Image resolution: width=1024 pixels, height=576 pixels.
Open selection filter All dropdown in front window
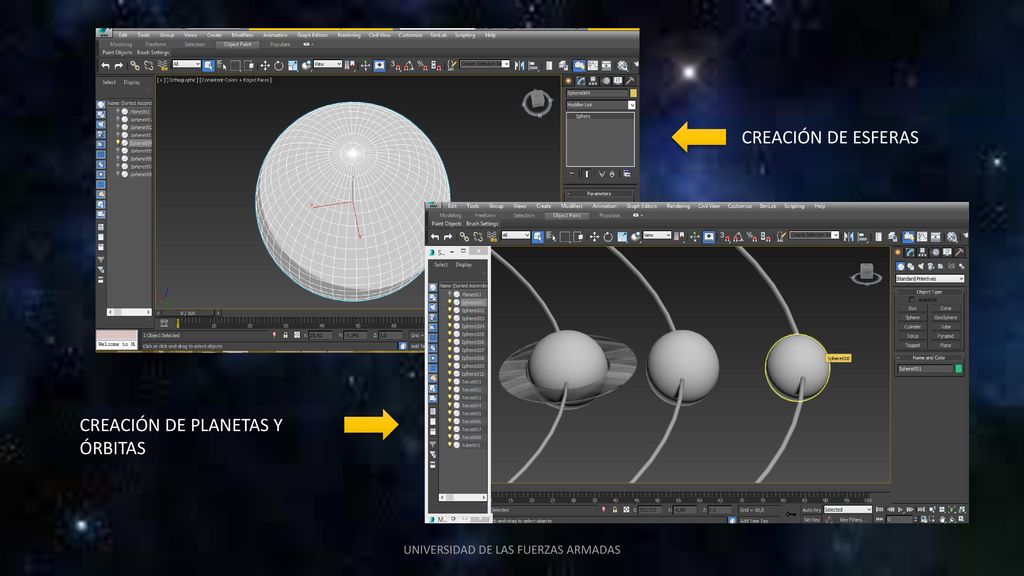click(515, 235)
